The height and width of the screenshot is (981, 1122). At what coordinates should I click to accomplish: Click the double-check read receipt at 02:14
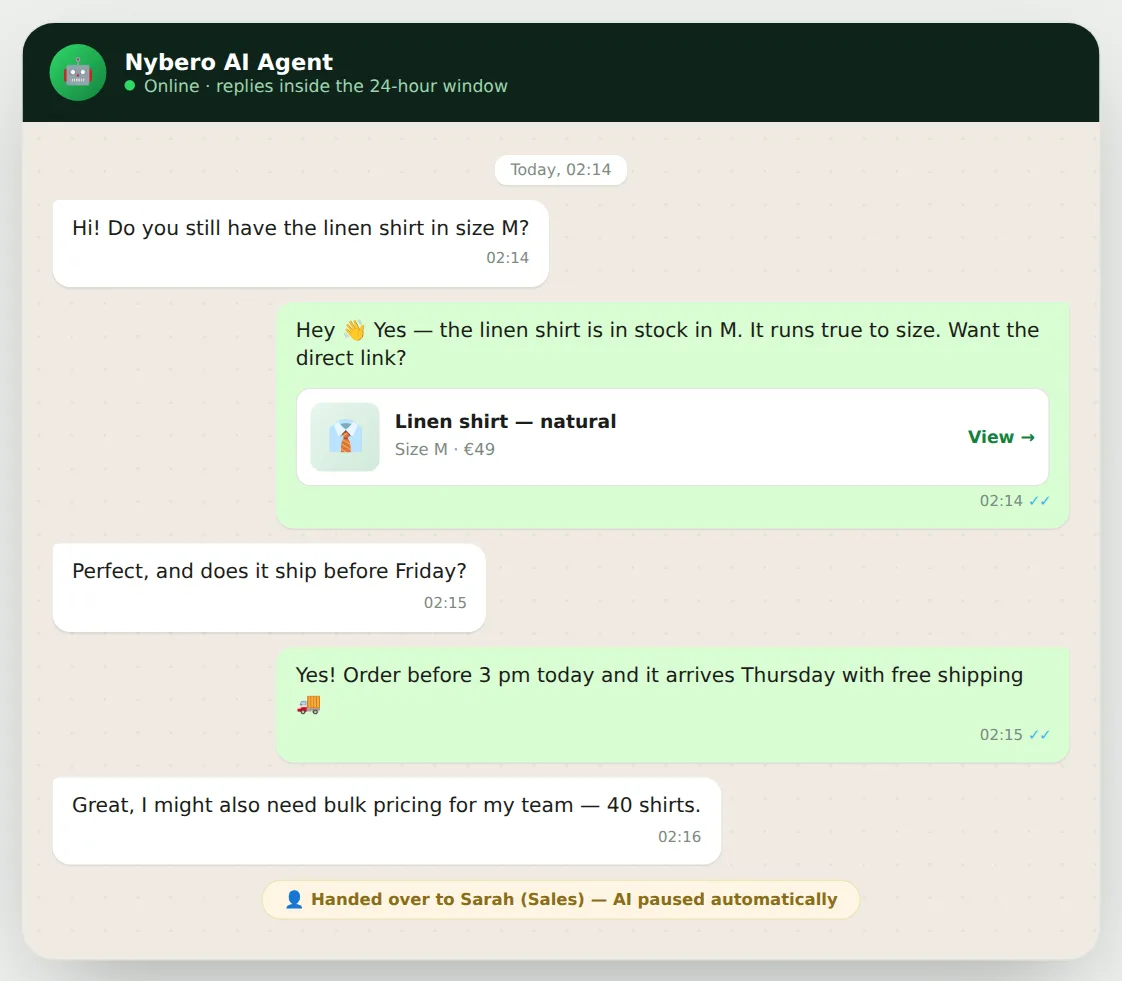(x=1039, y=501)
